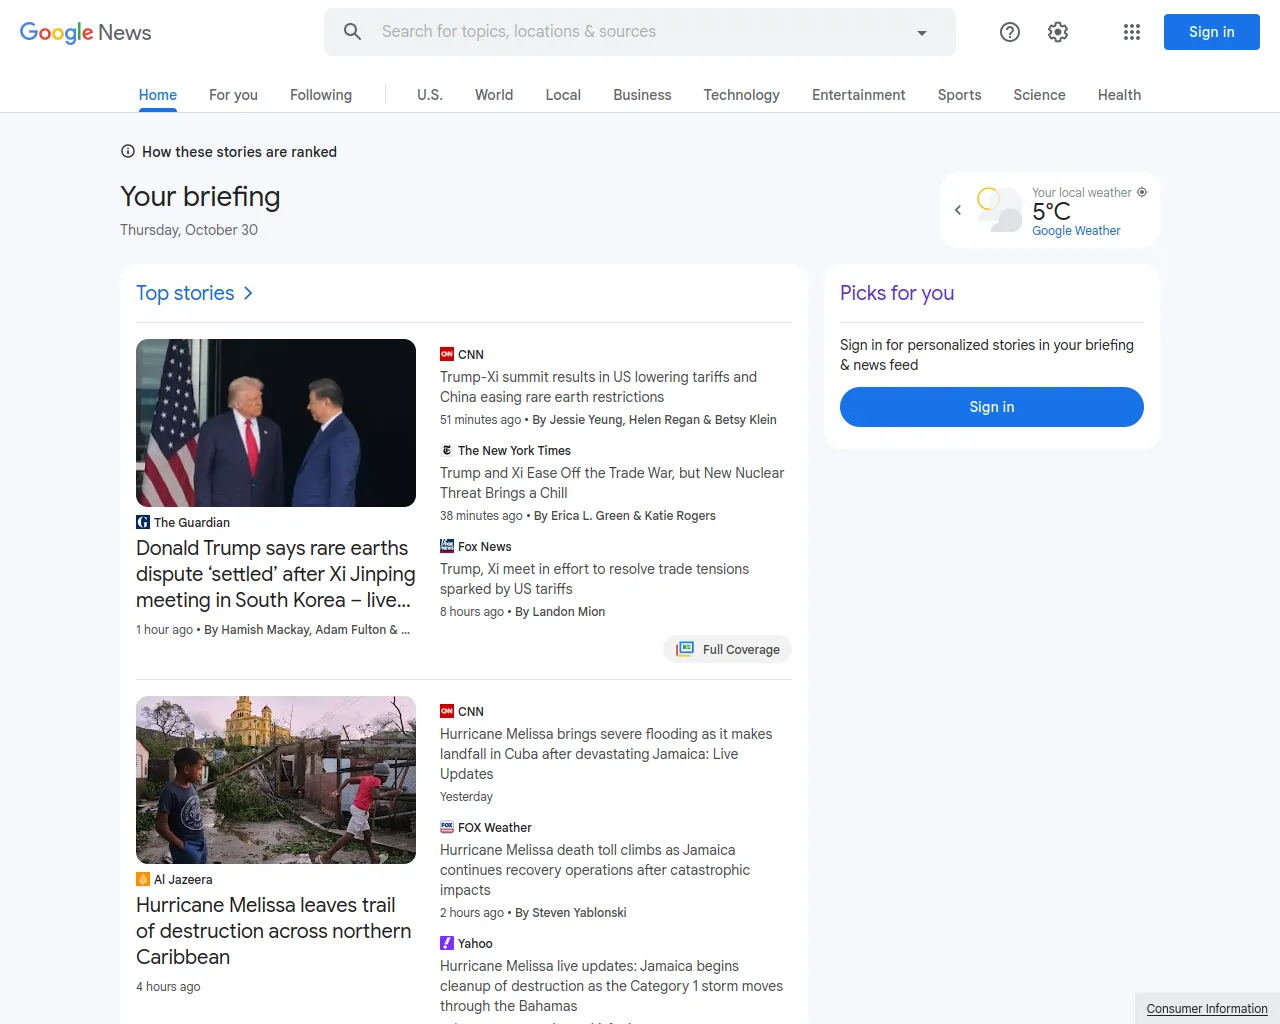The image size is (1280, 1024).
Task: Click the Picks for you heading
Action: [897, 293]
